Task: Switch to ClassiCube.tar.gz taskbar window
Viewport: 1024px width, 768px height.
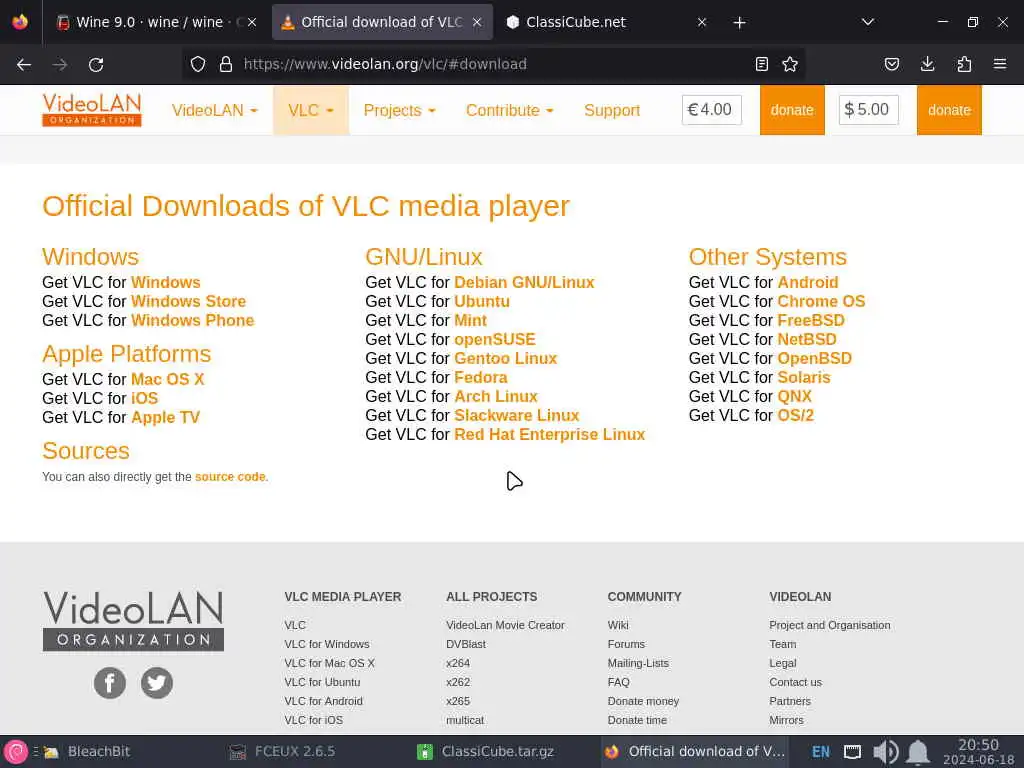Action: [x=486, y=752]
